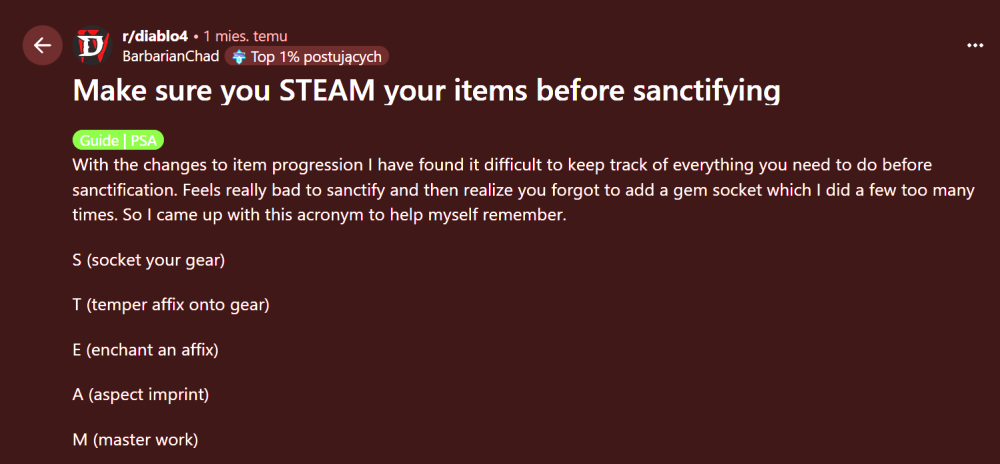Screen dimensions: 1000x464
Task: Click the "A (aspect imprint)" line
Action: (x=141, y=394)
